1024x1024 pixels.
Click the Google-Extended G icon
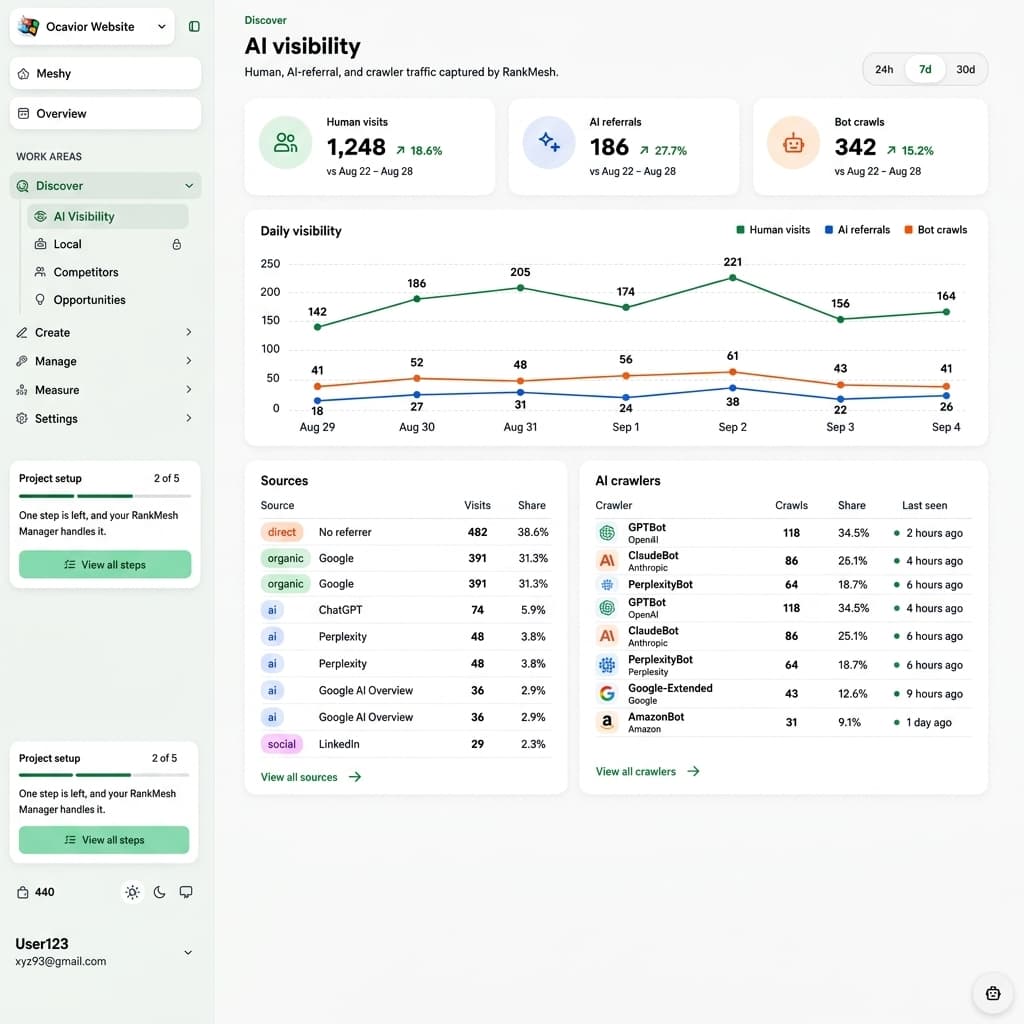coord(607,693)
